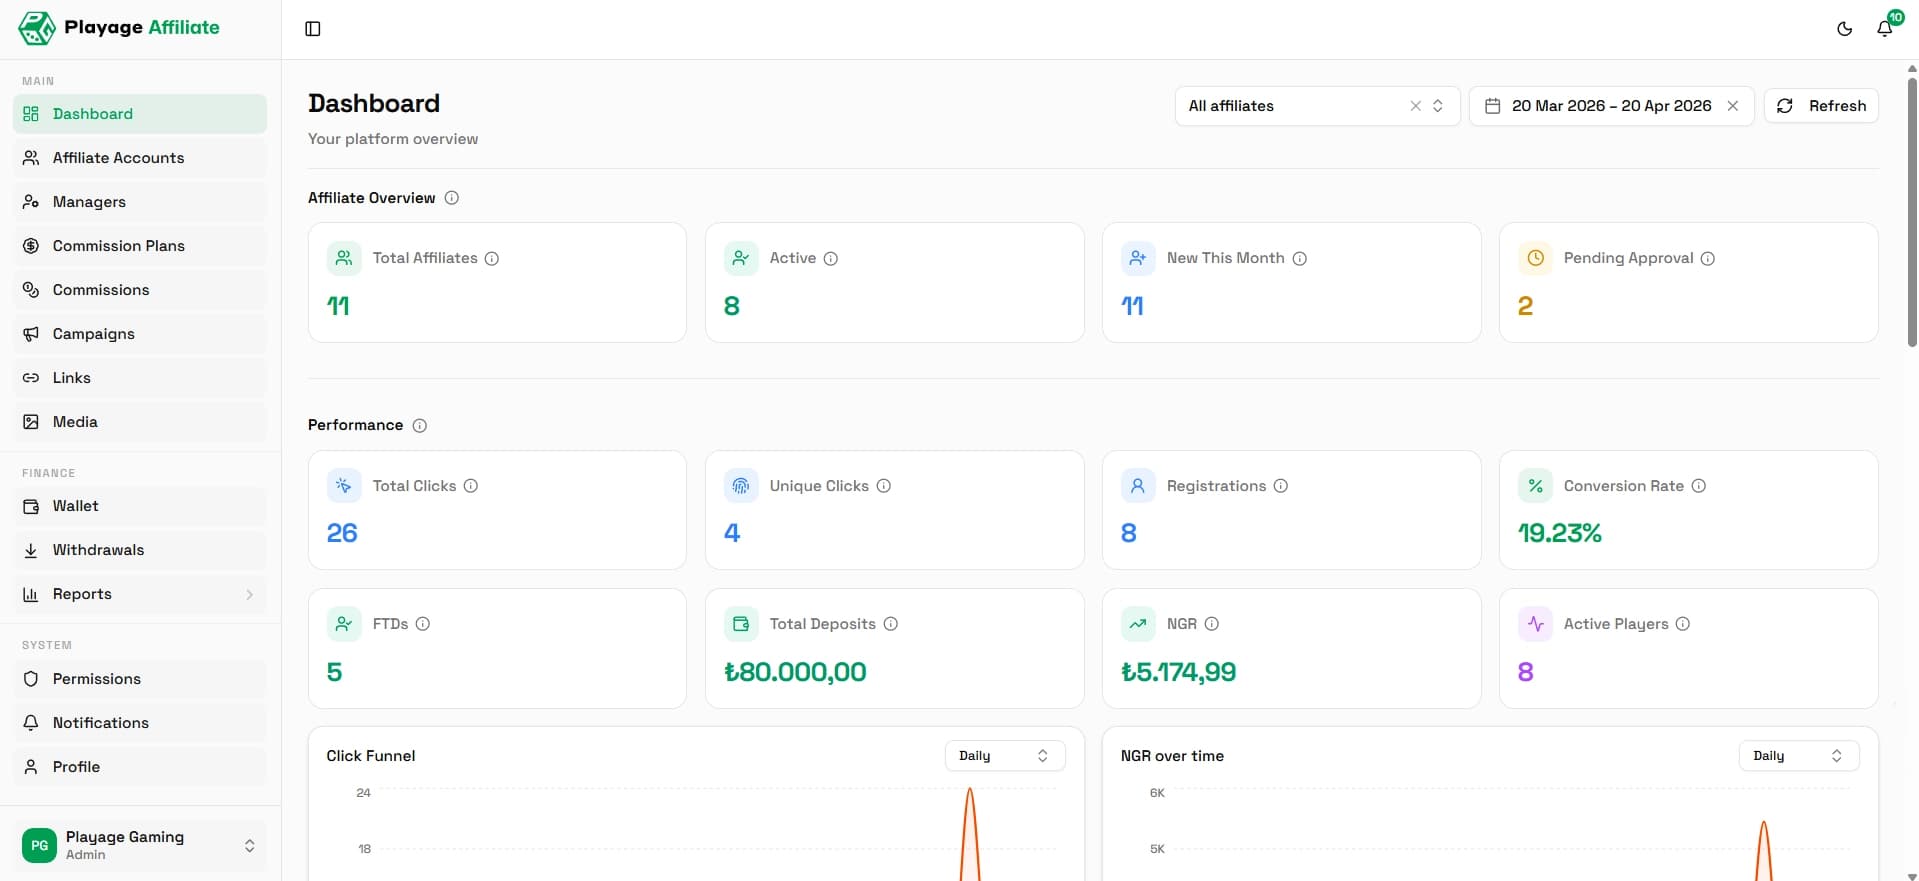Show info tooltip for Total Affiliates

click(492, 258)
